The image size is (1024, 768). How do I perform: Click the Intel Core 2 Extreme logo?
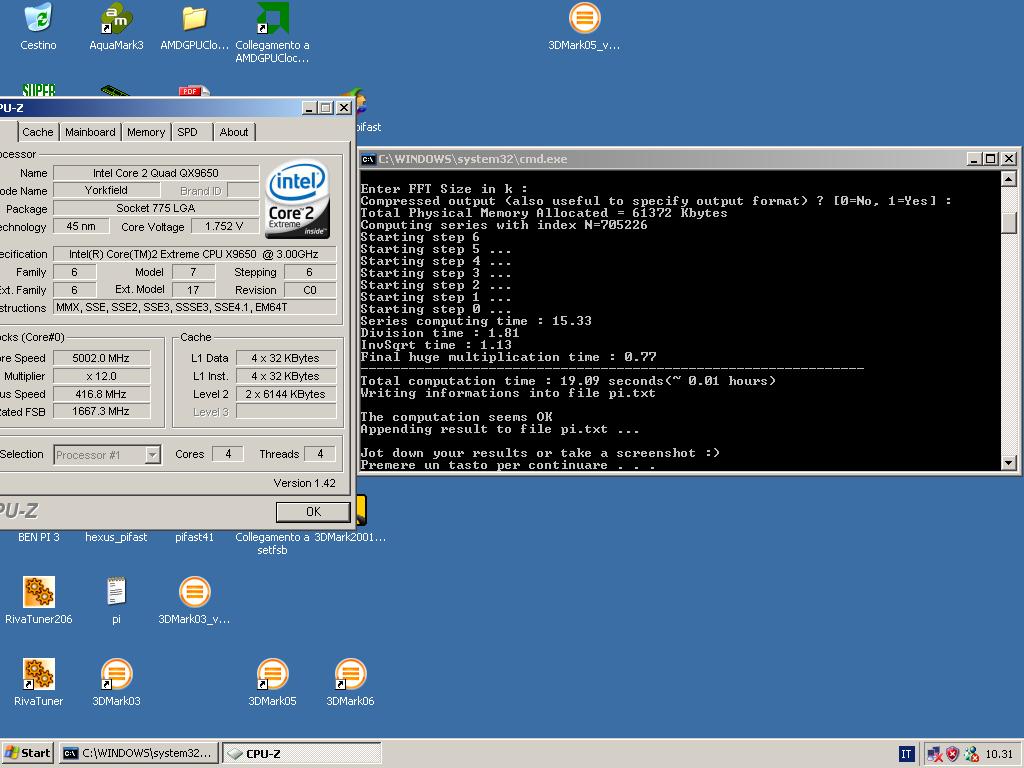297,199
